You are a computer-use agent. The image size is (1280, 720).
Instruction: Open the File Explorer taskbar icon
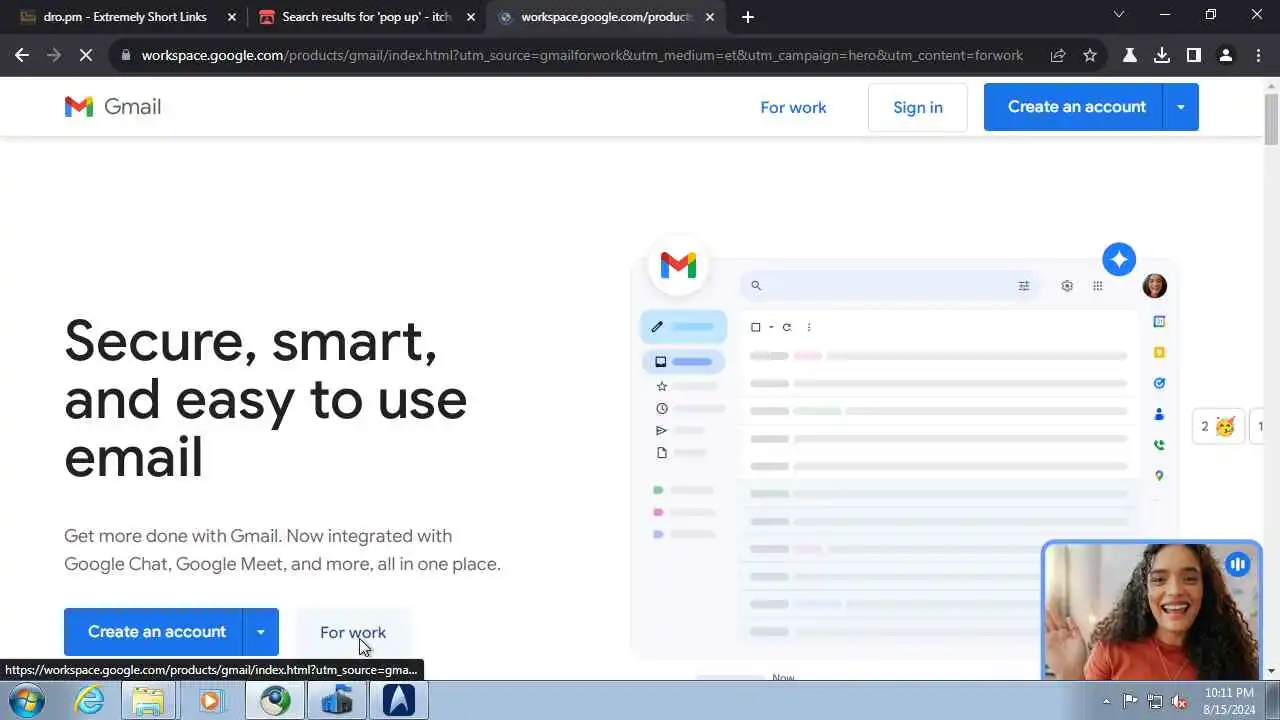(x=148, y=700)
